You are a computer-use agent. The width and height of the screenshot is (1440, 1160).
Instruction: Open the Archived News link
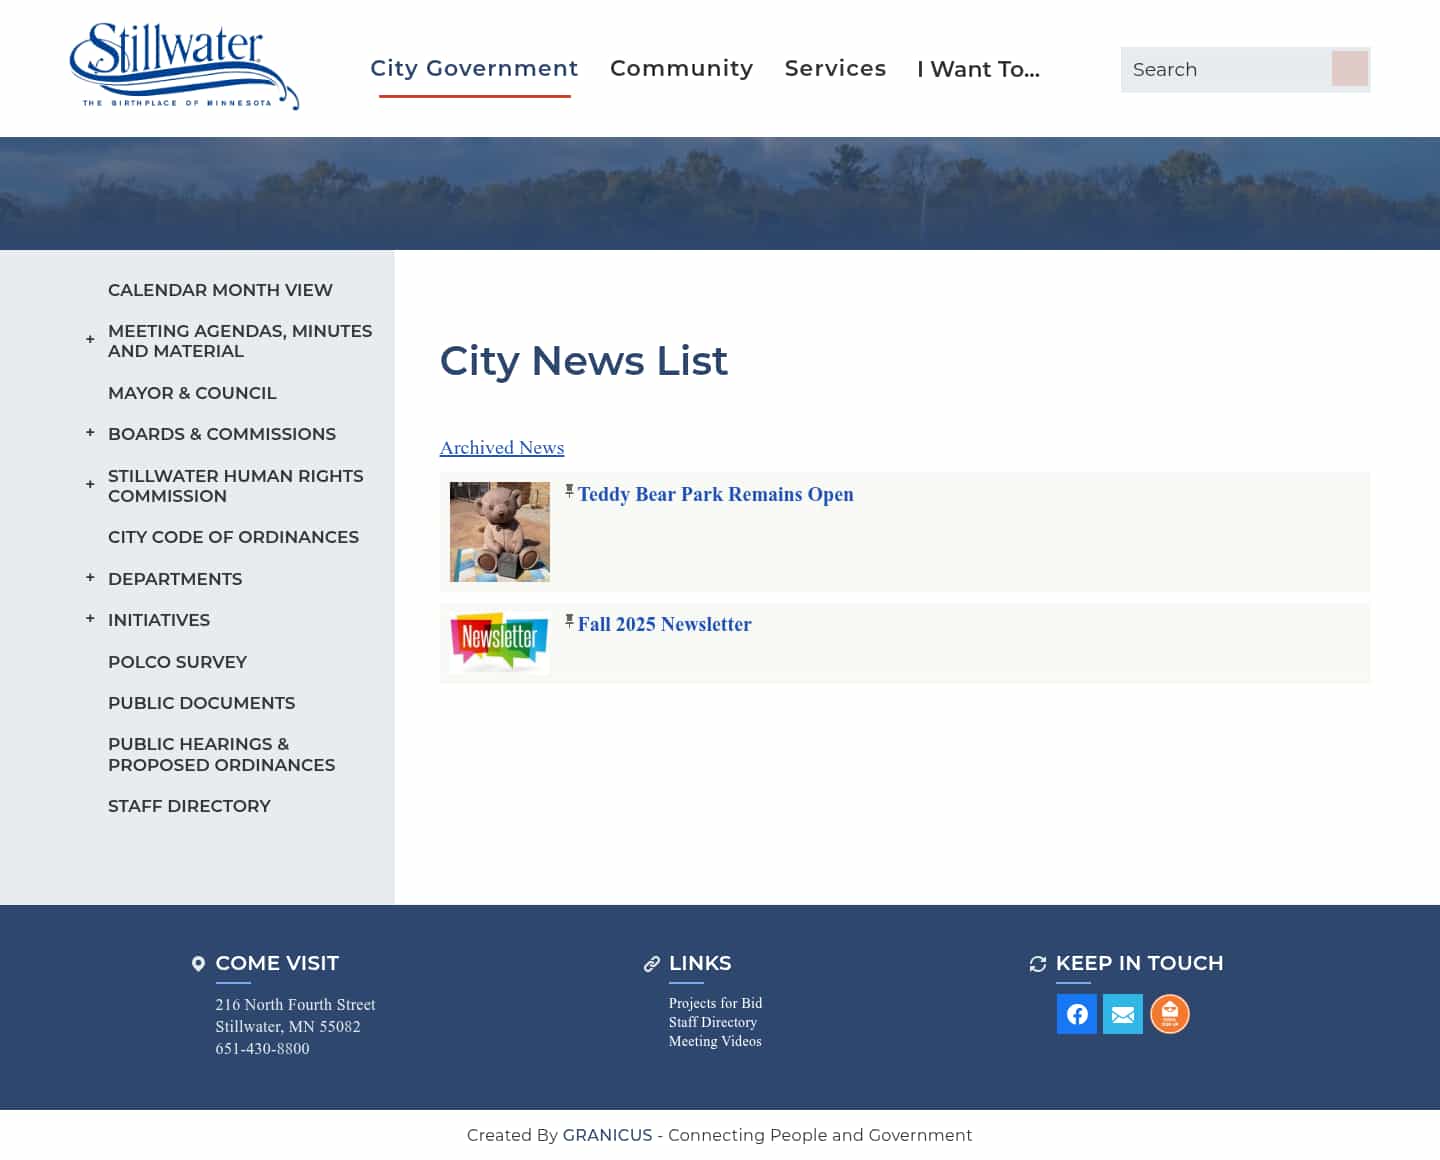[501, 447]
